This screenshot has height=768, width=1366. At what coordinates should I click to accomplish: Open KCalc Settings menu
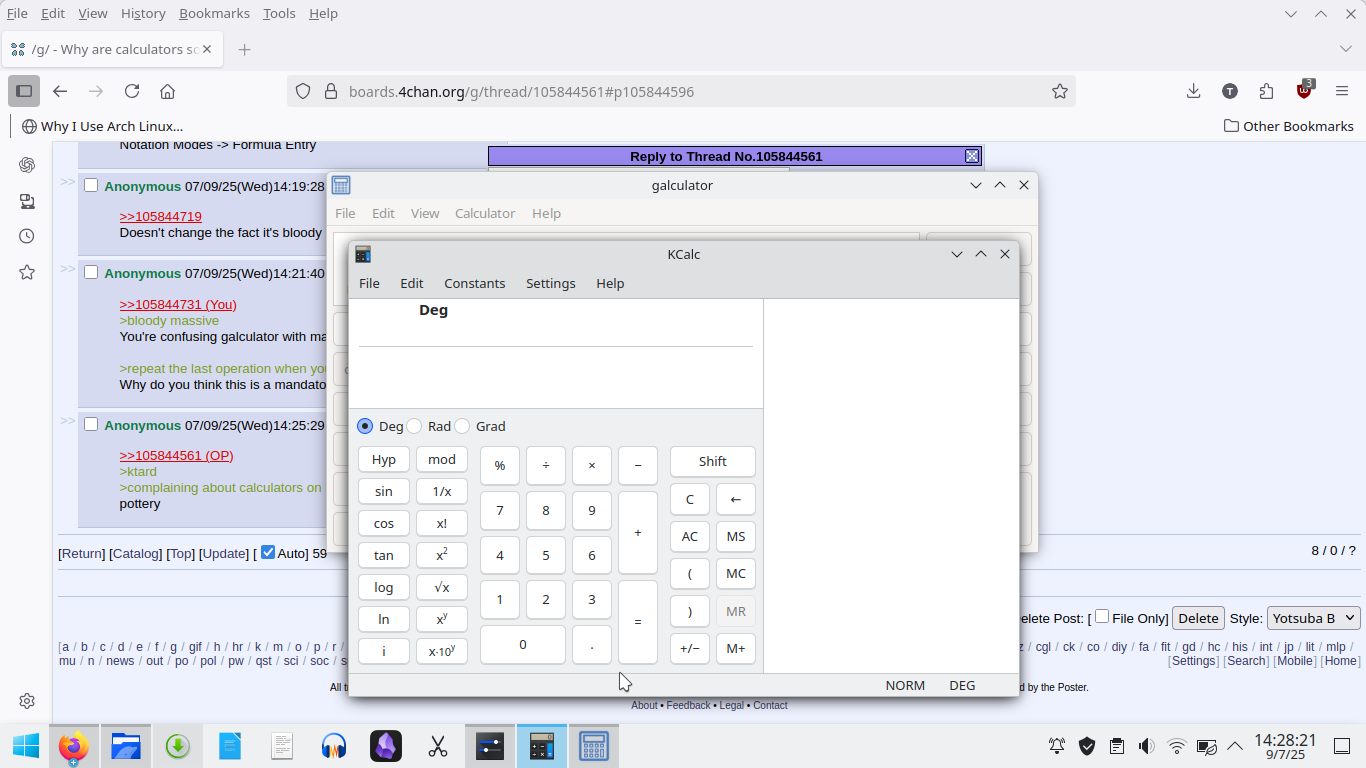(x=550, y=283)
